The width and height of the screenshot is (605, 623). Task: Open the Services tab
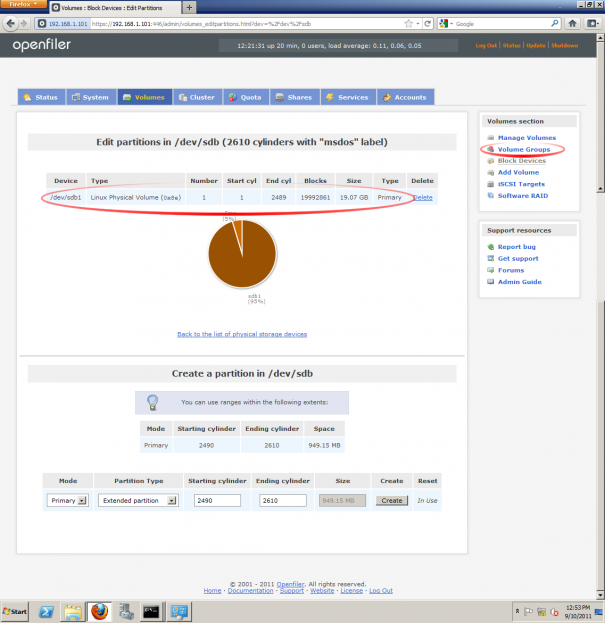click(348, 97)
